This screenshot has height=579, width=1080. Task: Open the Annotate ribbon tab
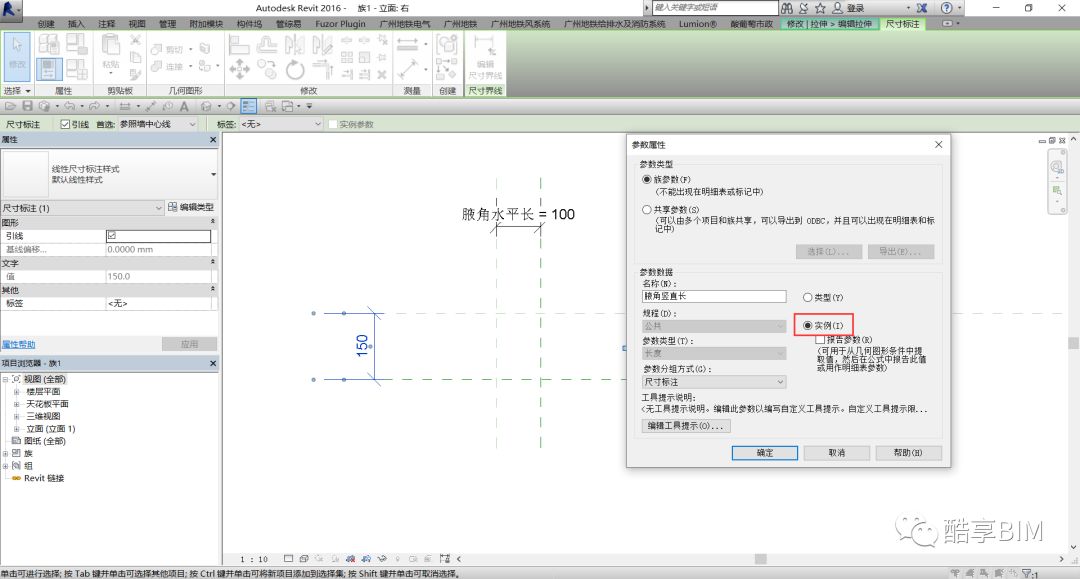point(106,23)
